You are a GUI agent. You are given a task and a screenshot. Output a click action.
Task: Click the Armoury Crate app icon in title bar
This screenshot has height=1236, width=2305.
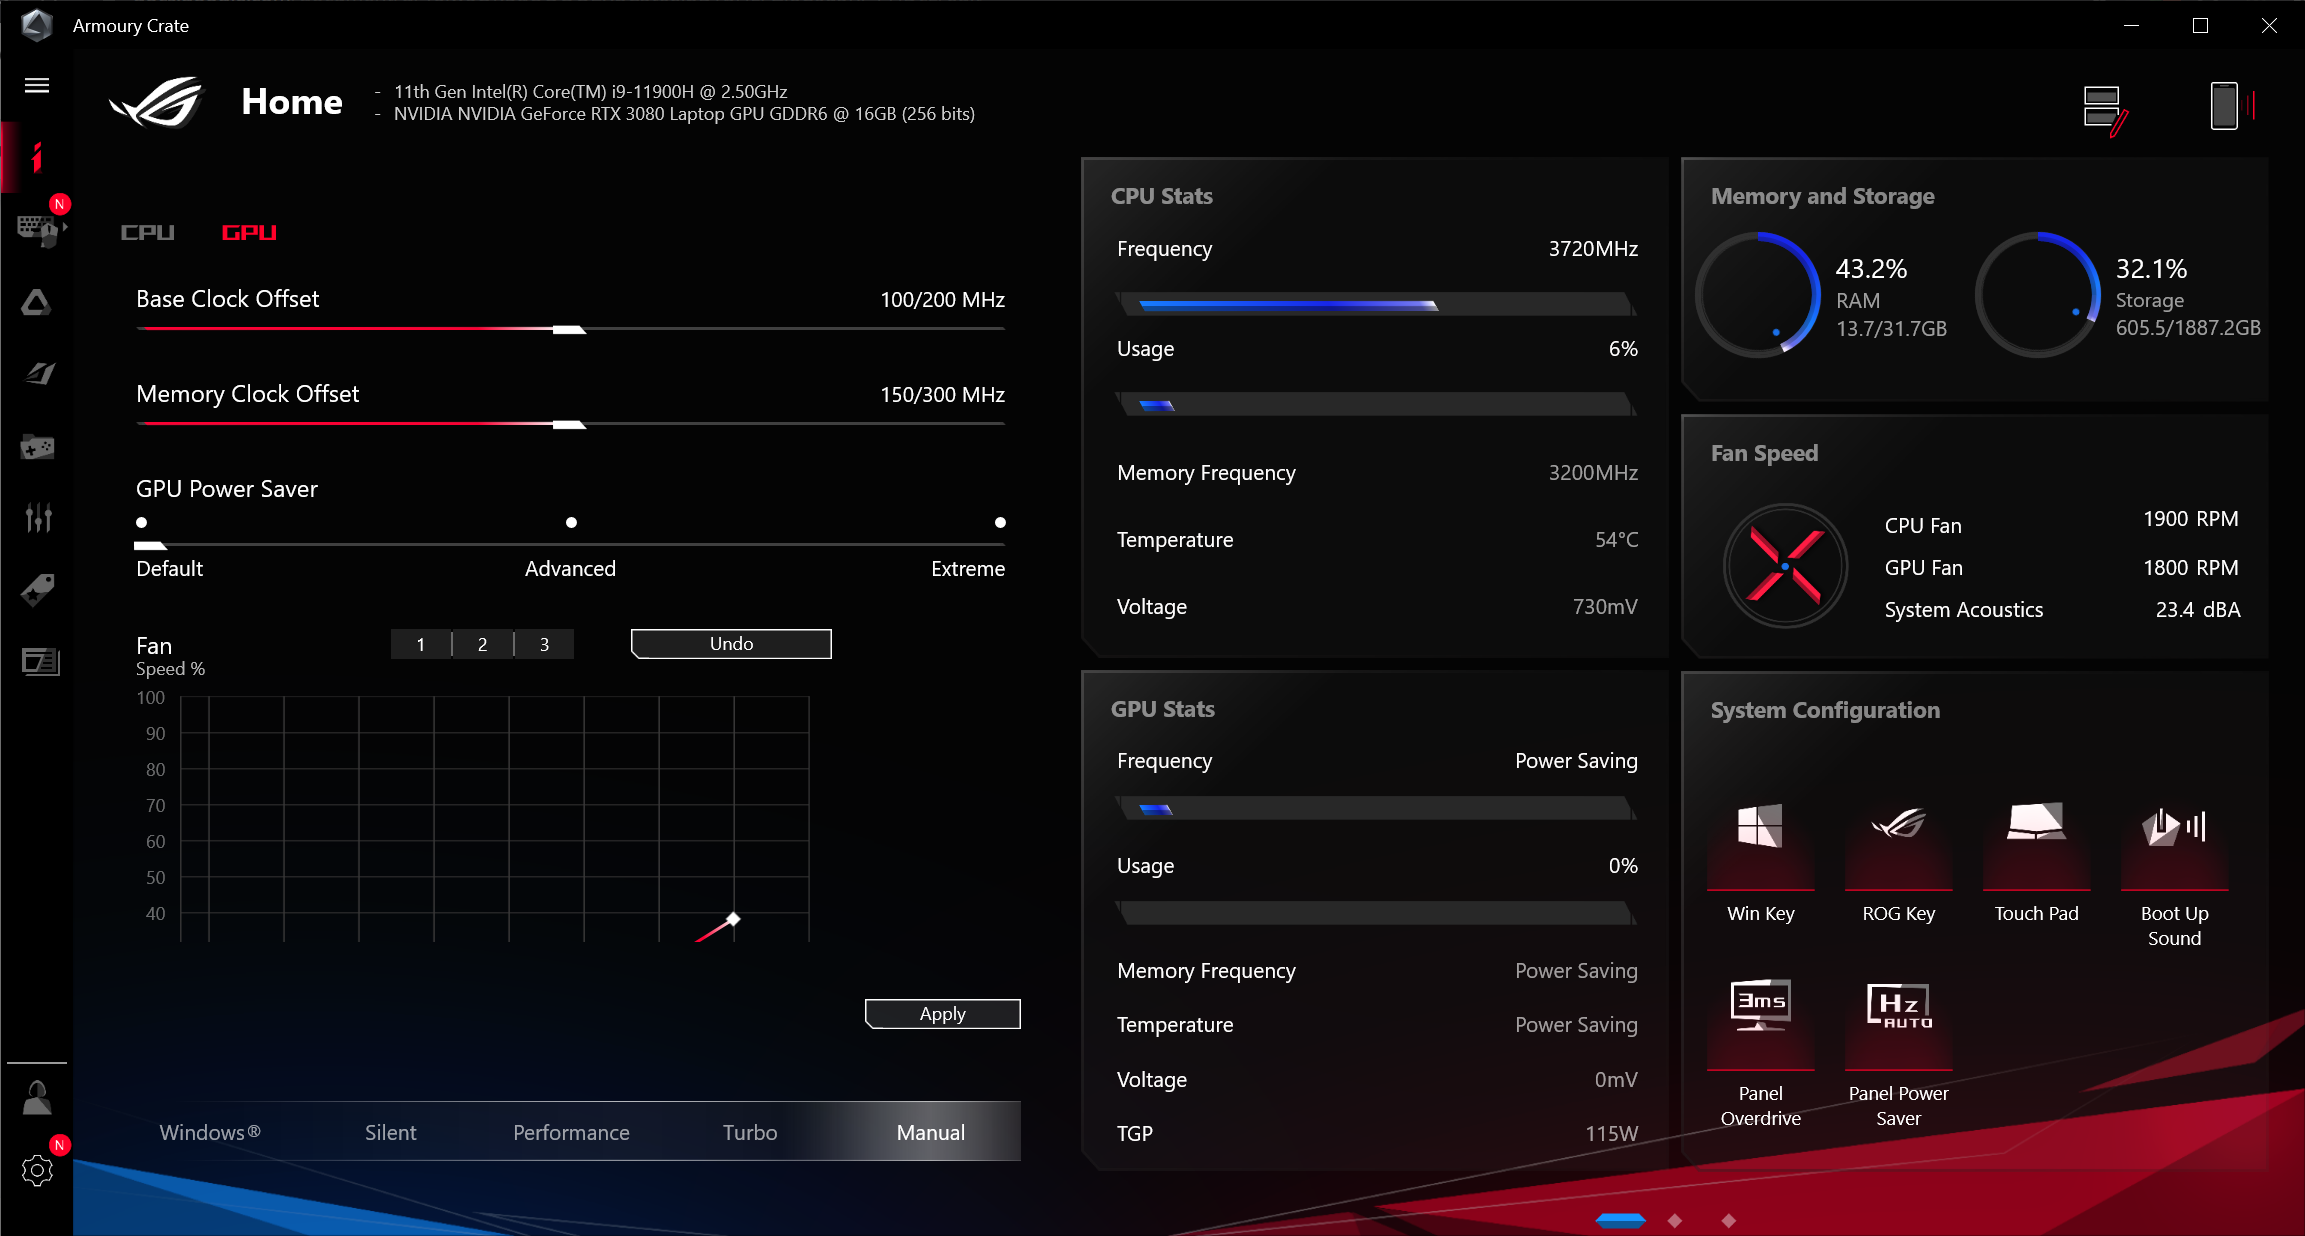coord(37,25)
